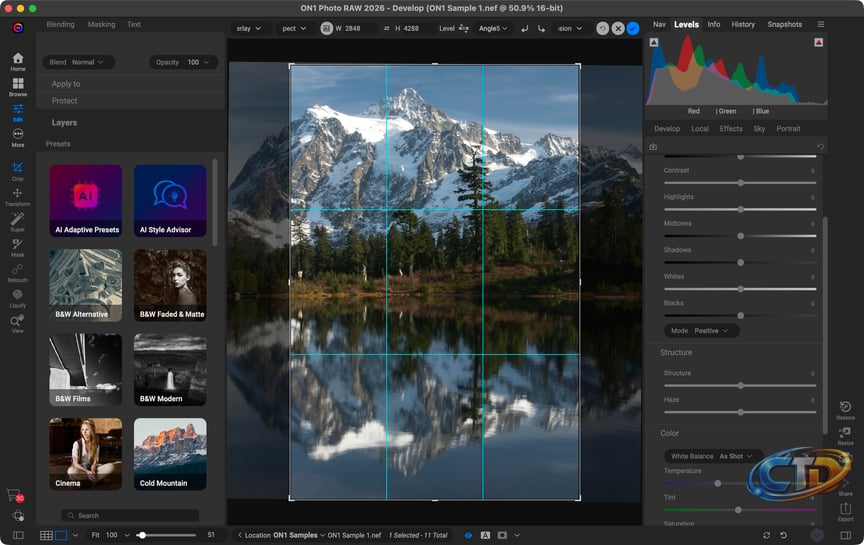This screenshot has height=545, width=864.
Task: Select the Liquify tool
Action: (x=18, y=298)
